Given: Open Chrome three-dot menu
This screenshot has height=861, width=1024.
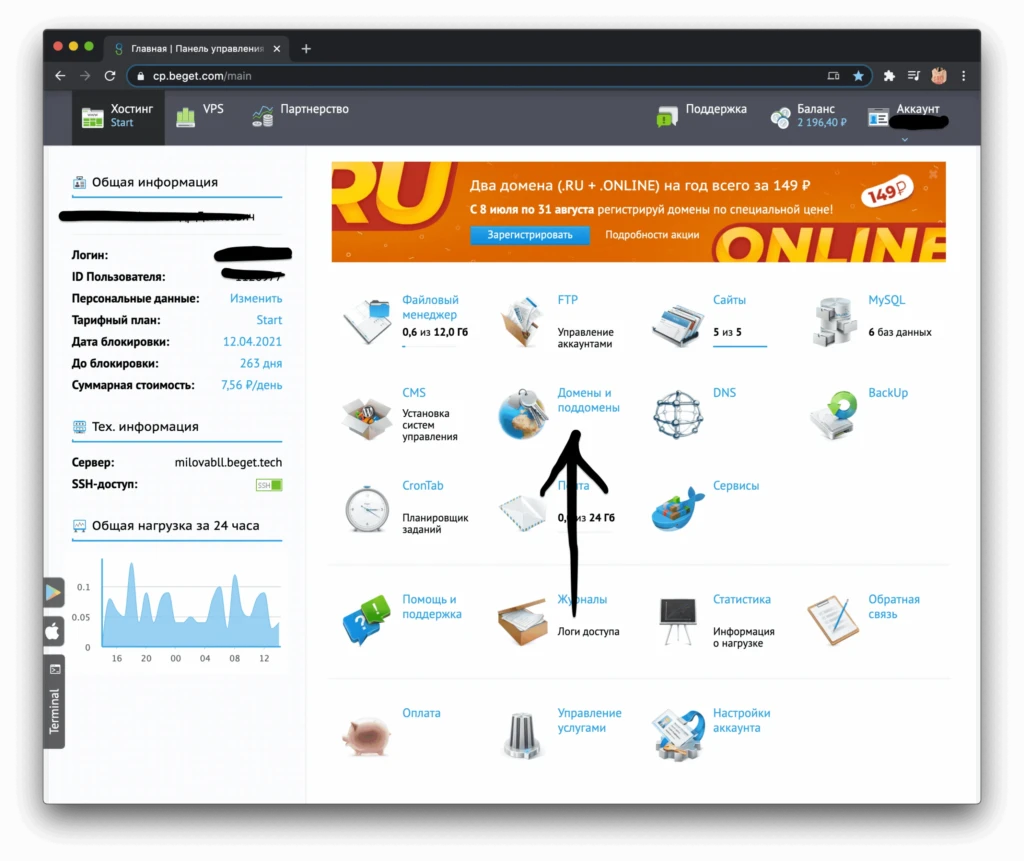Looking at the screenshot, I should pyautogui.click(x=963, y=76).
